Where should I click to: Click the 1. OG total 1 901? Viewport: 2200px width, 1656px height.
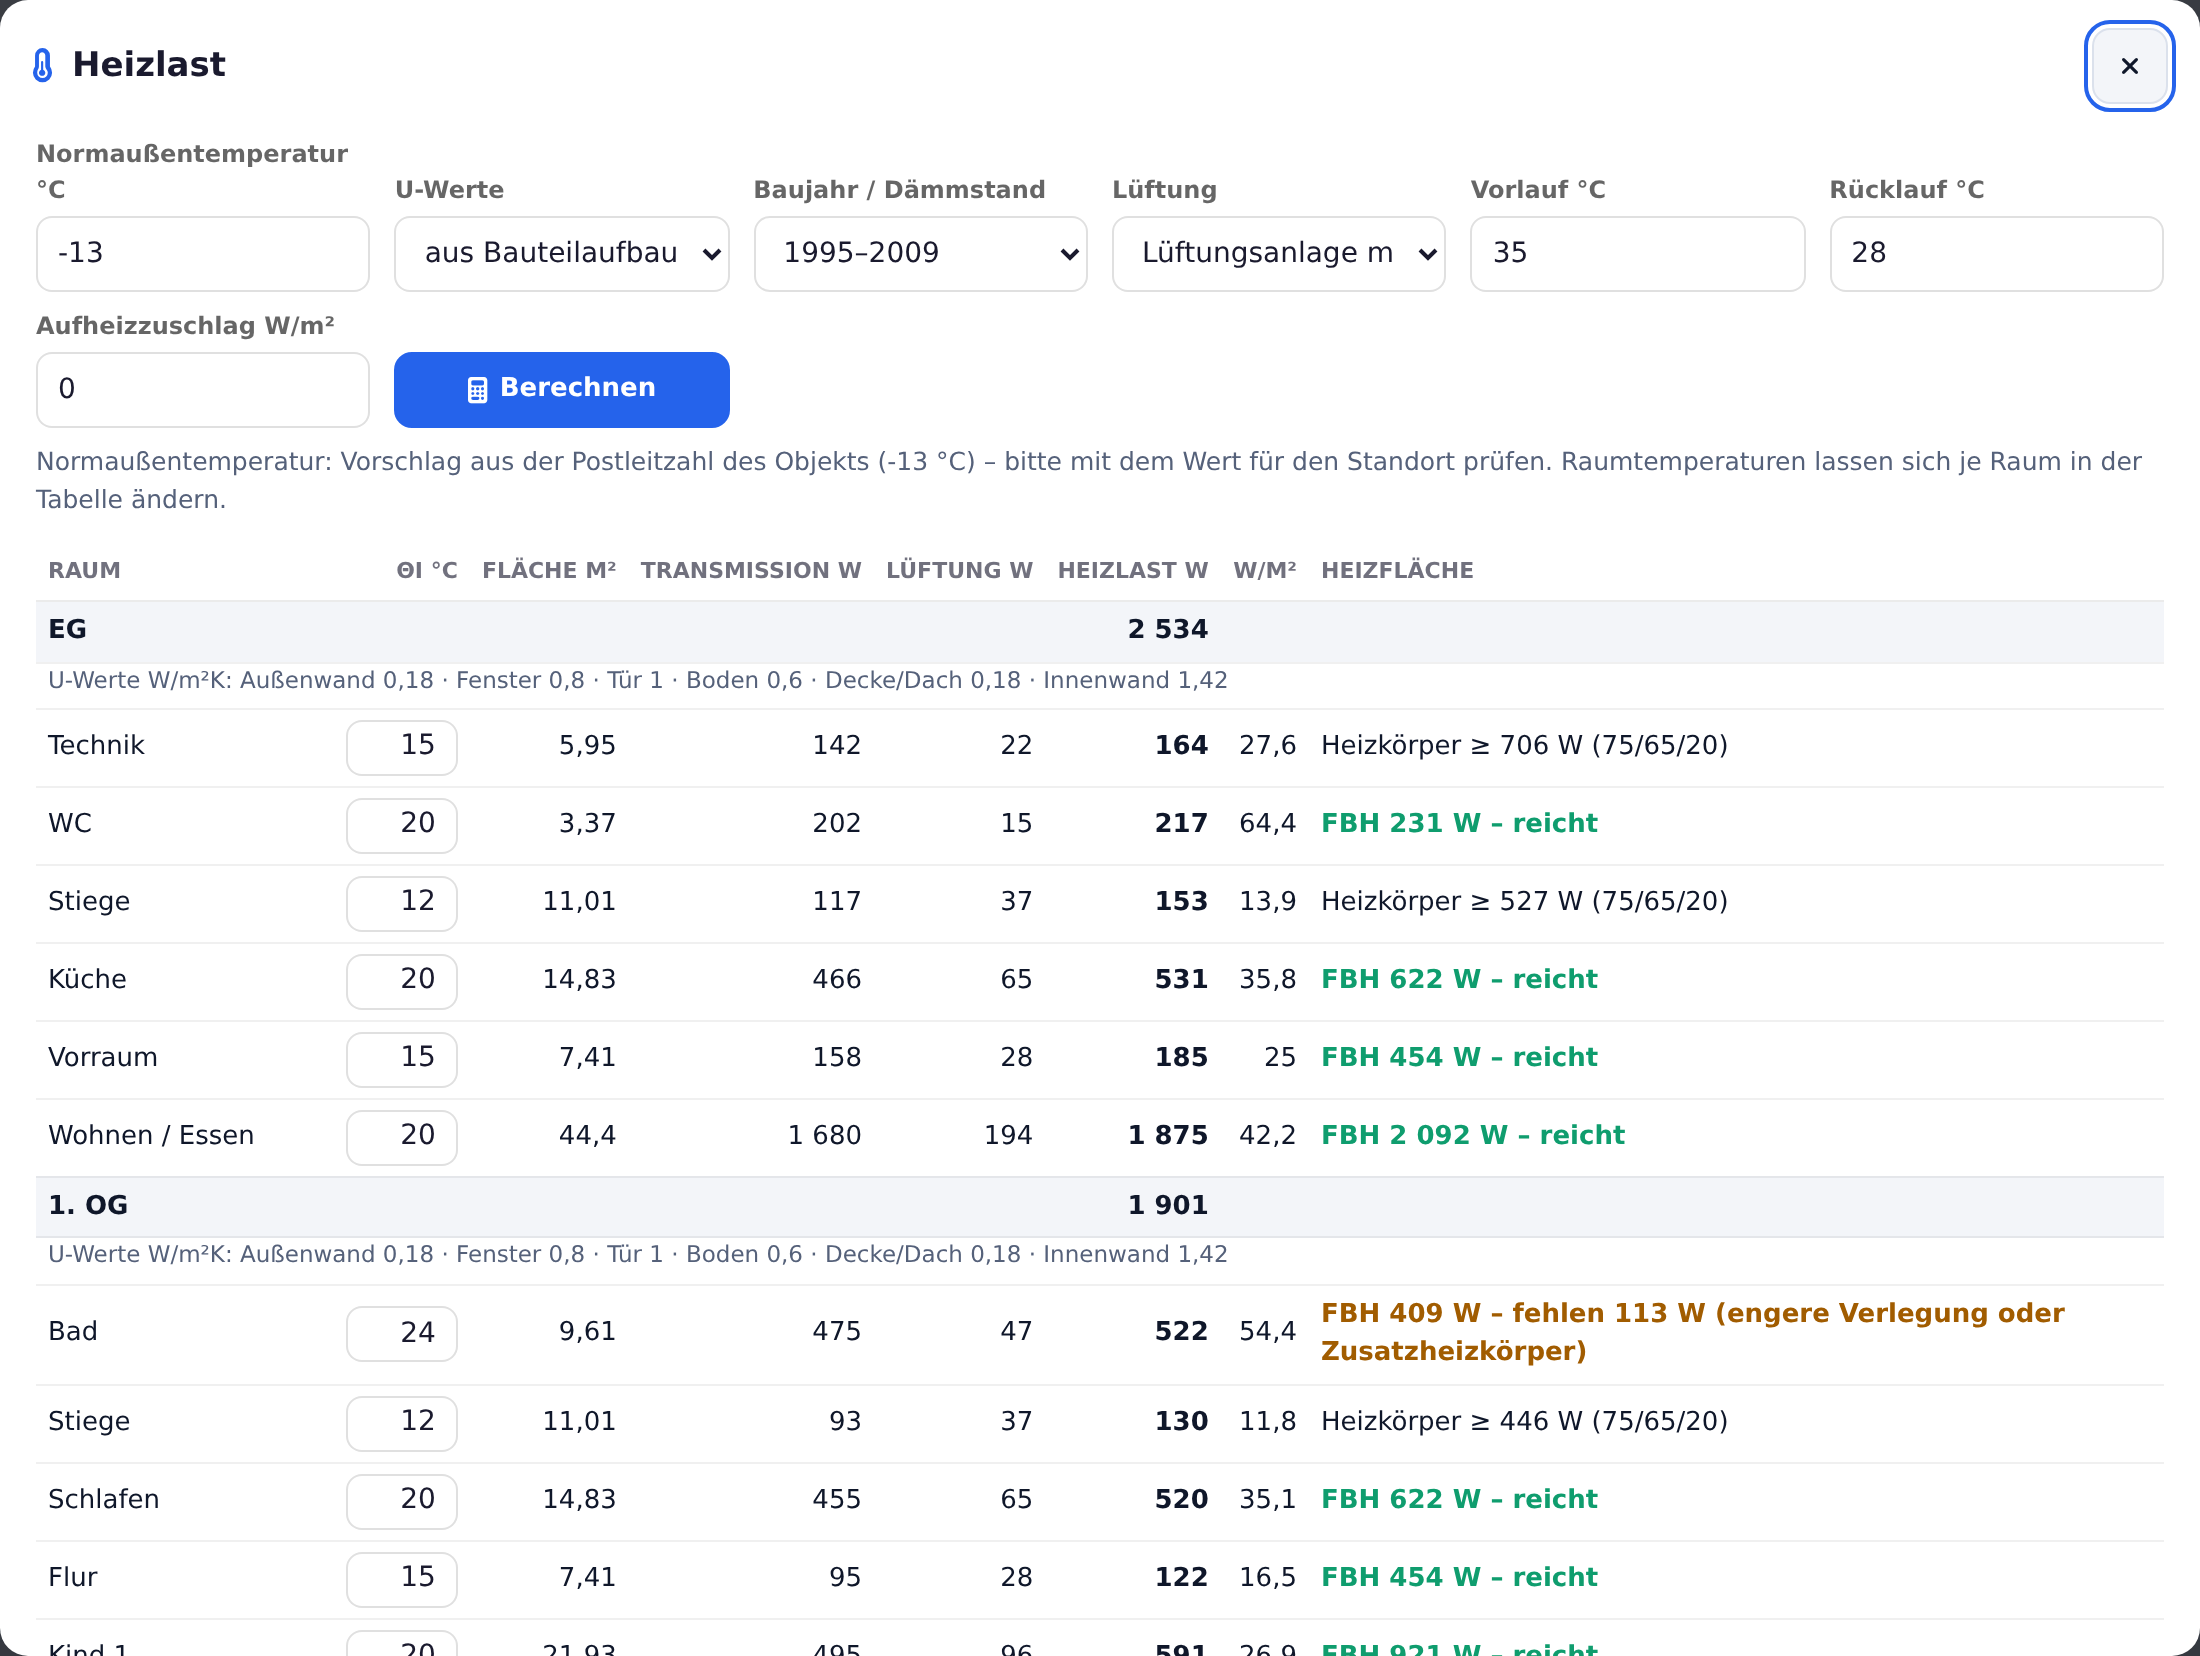click(1167, 1205)
